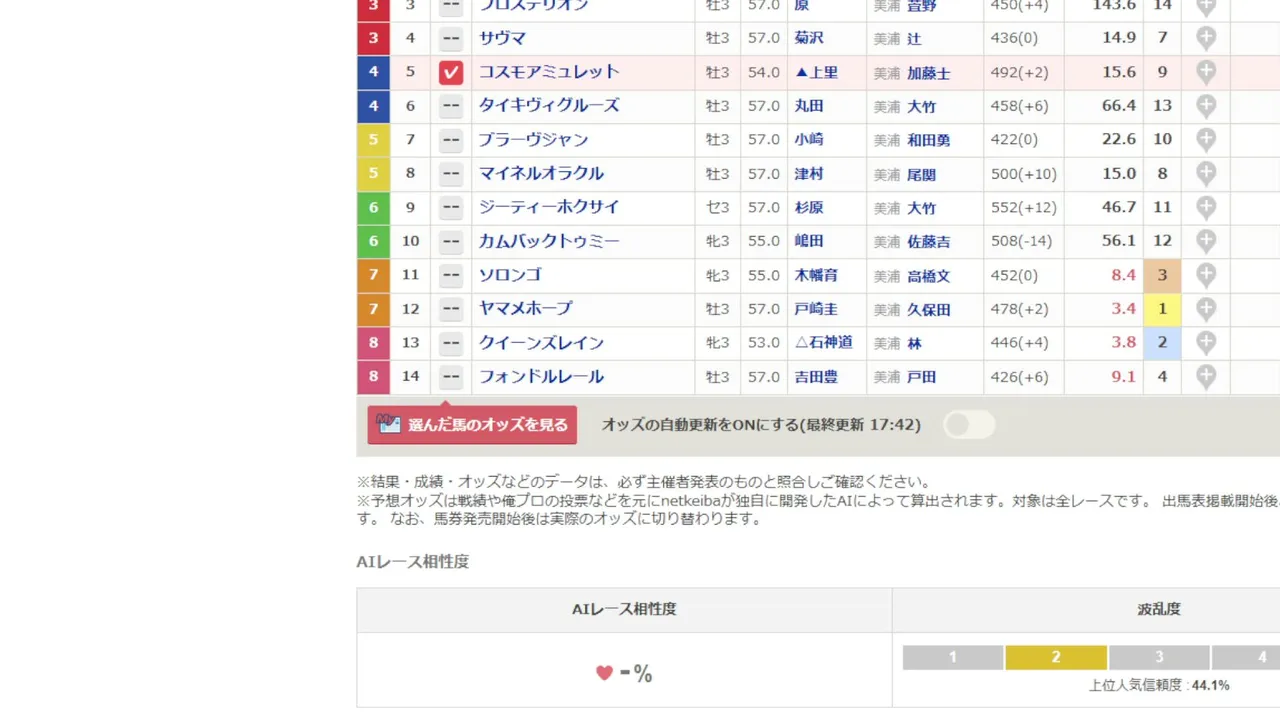Click 選んだ馬のオッズを見る button
Viewport: 1280px width, 720px height.
coord(472,425)
